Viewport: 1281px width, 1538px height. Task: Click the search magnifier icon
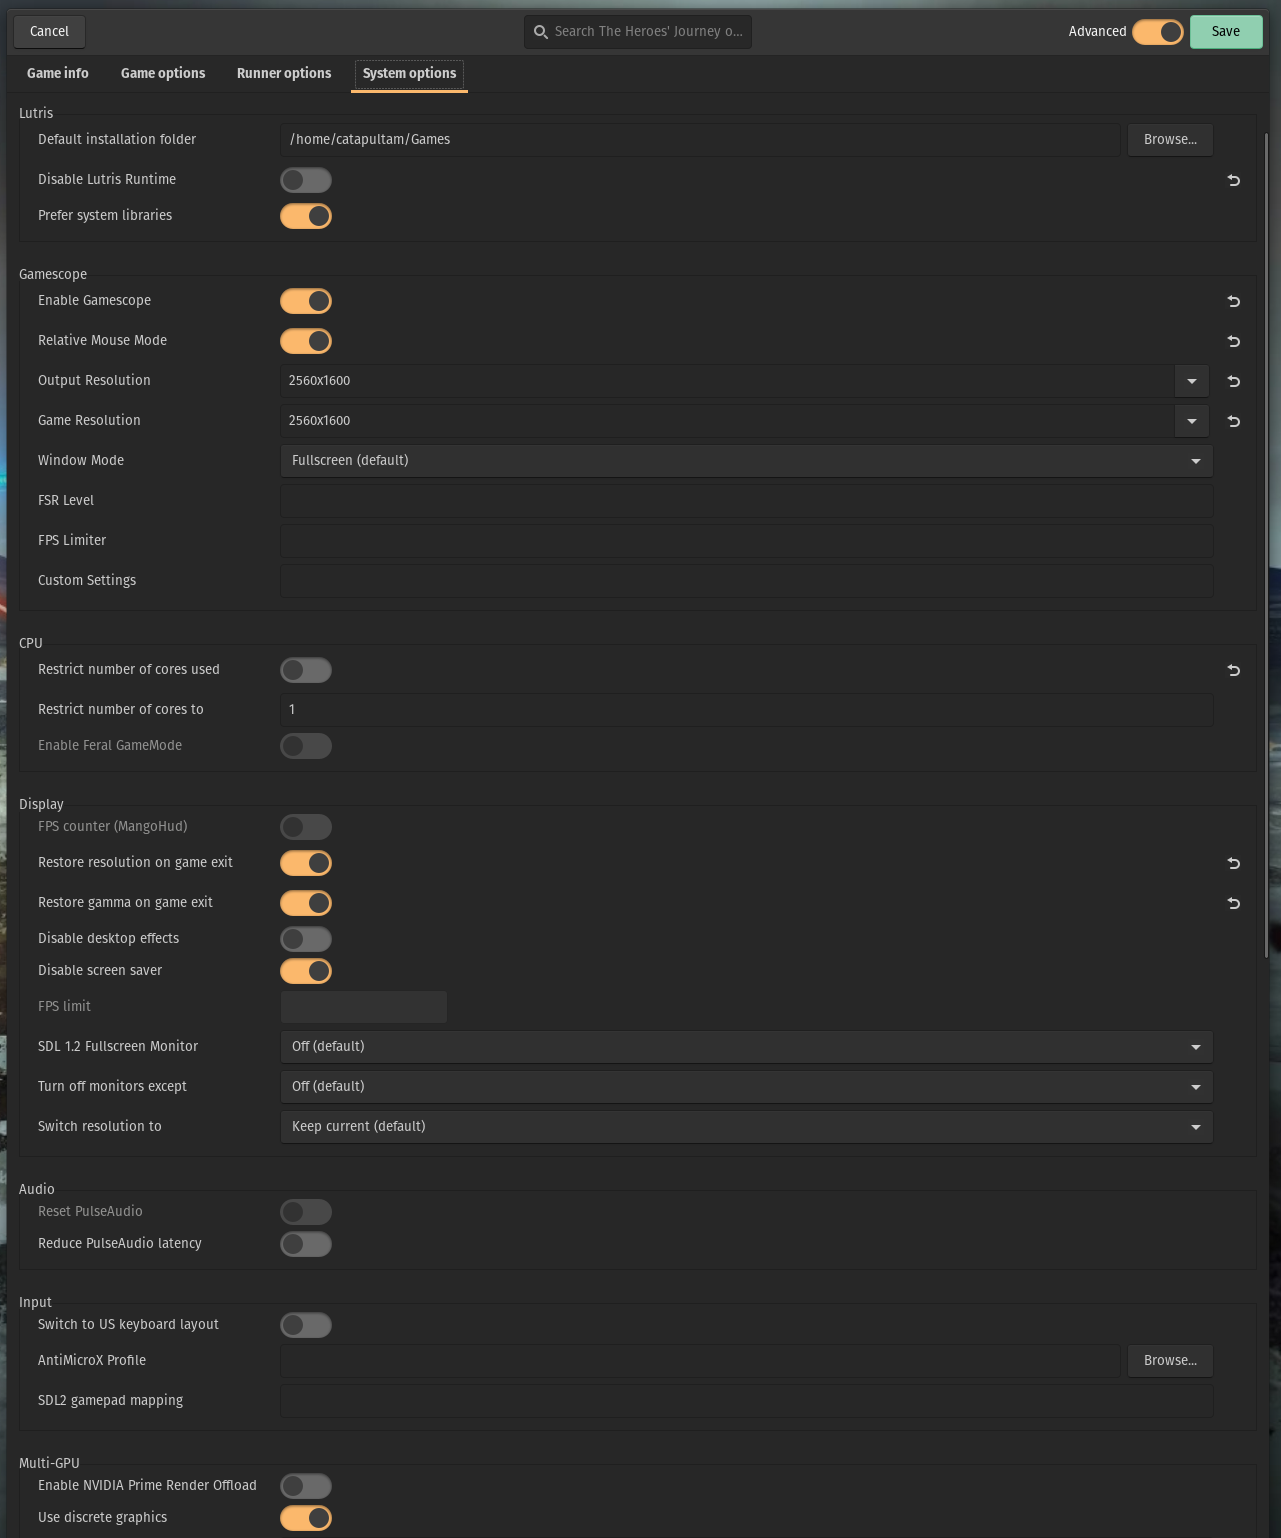pyautogui.click(x=540, y=32)
